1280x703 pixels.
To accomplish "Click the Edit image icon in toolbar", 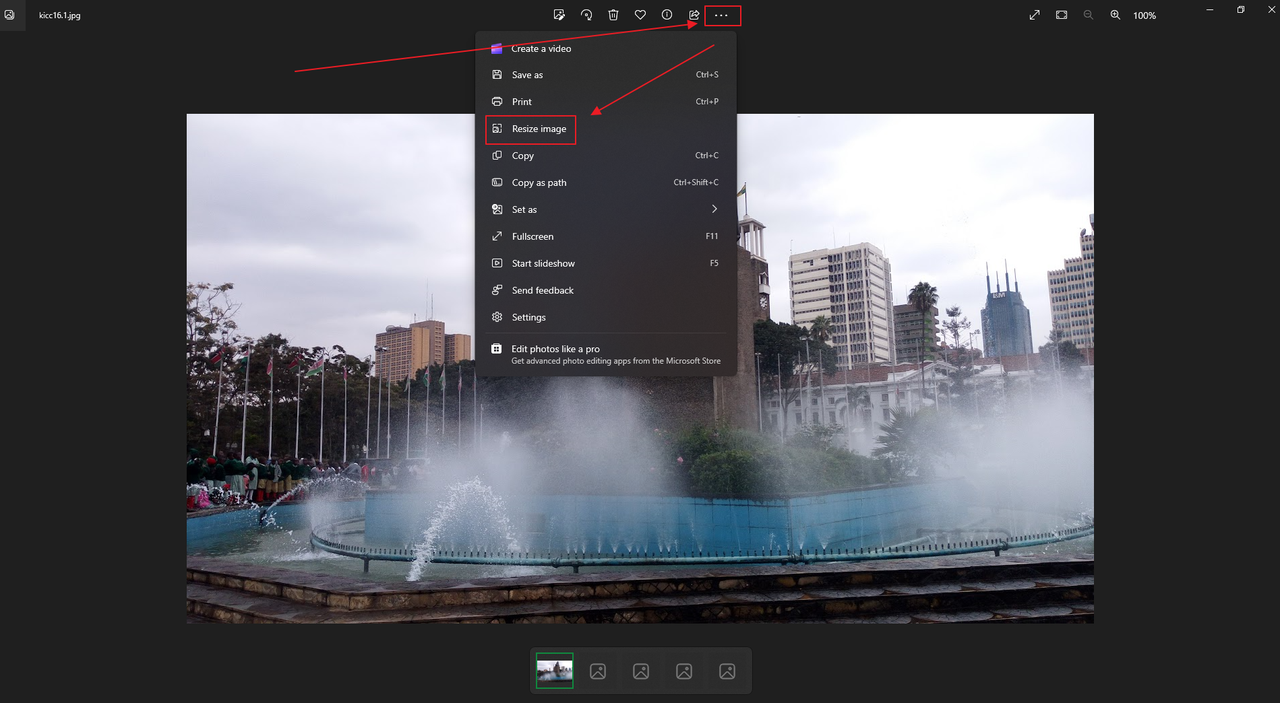I will pyautogui.click(x=560, y=15).
